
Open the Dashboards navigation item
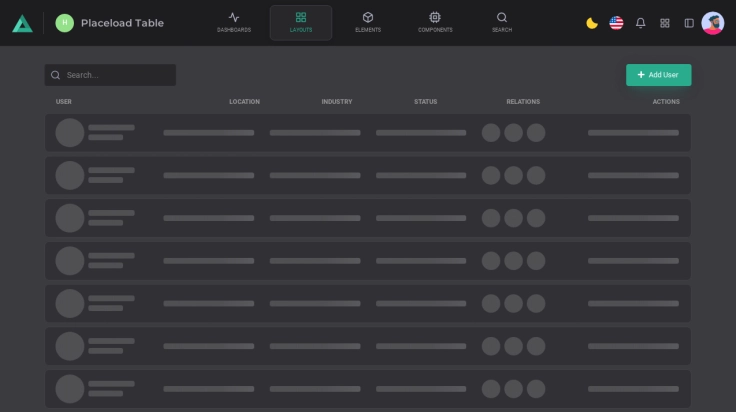point(234,22)
